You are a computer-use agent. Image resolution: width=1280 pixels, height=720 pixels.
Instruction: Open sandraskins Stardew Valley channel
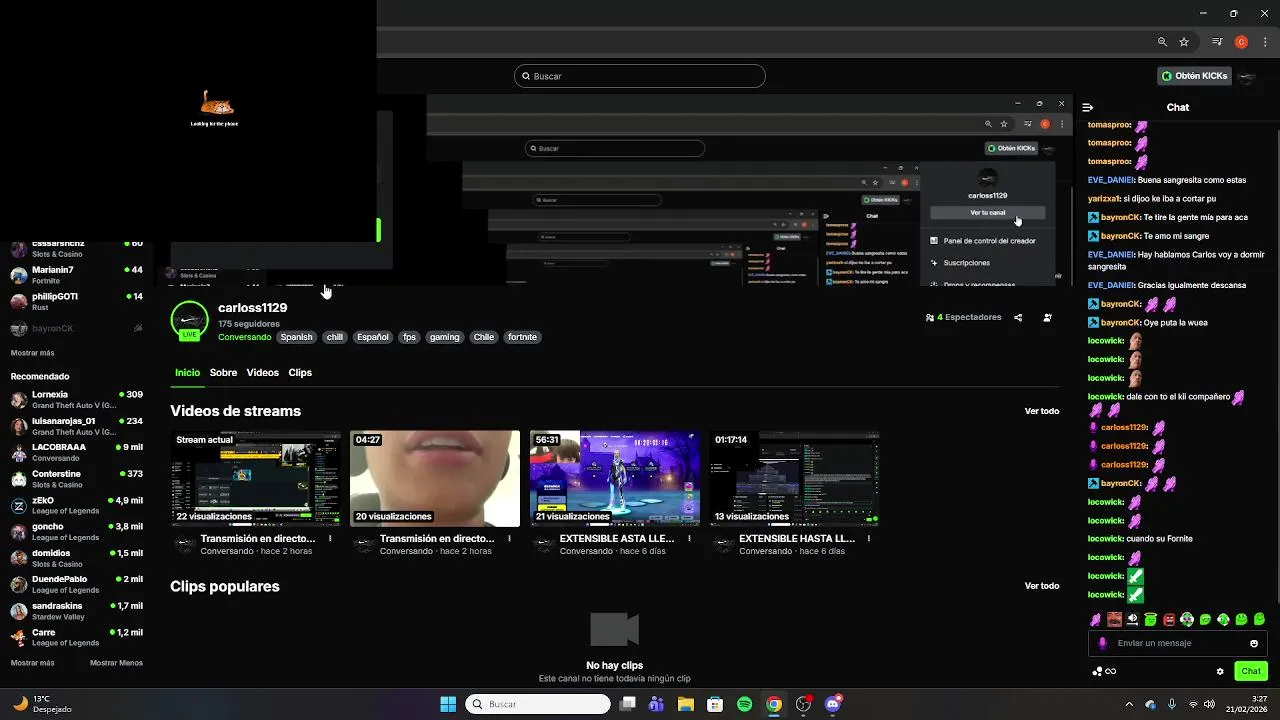click(76, 611)
